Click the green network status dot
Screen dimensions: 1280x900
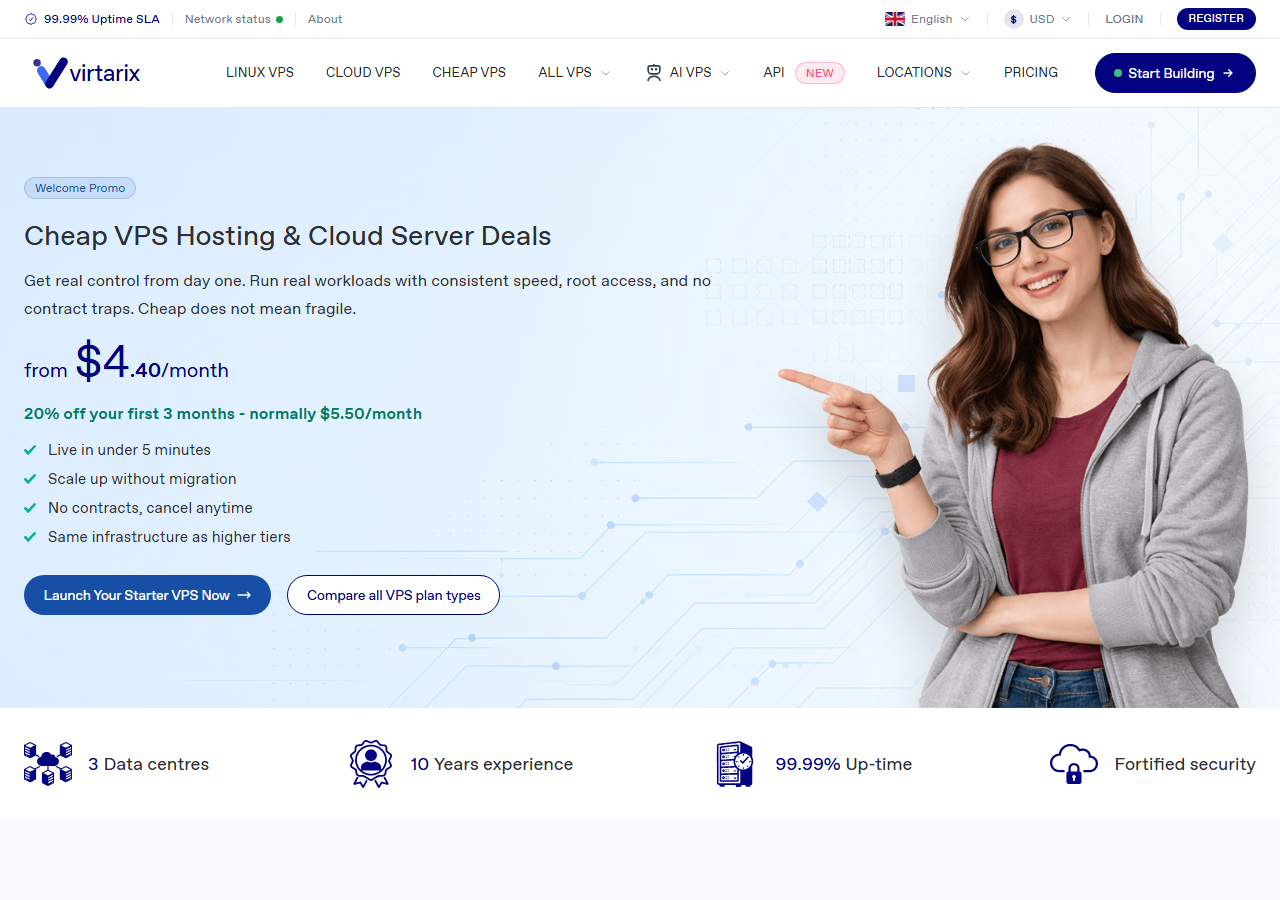[x=279, y=19]
